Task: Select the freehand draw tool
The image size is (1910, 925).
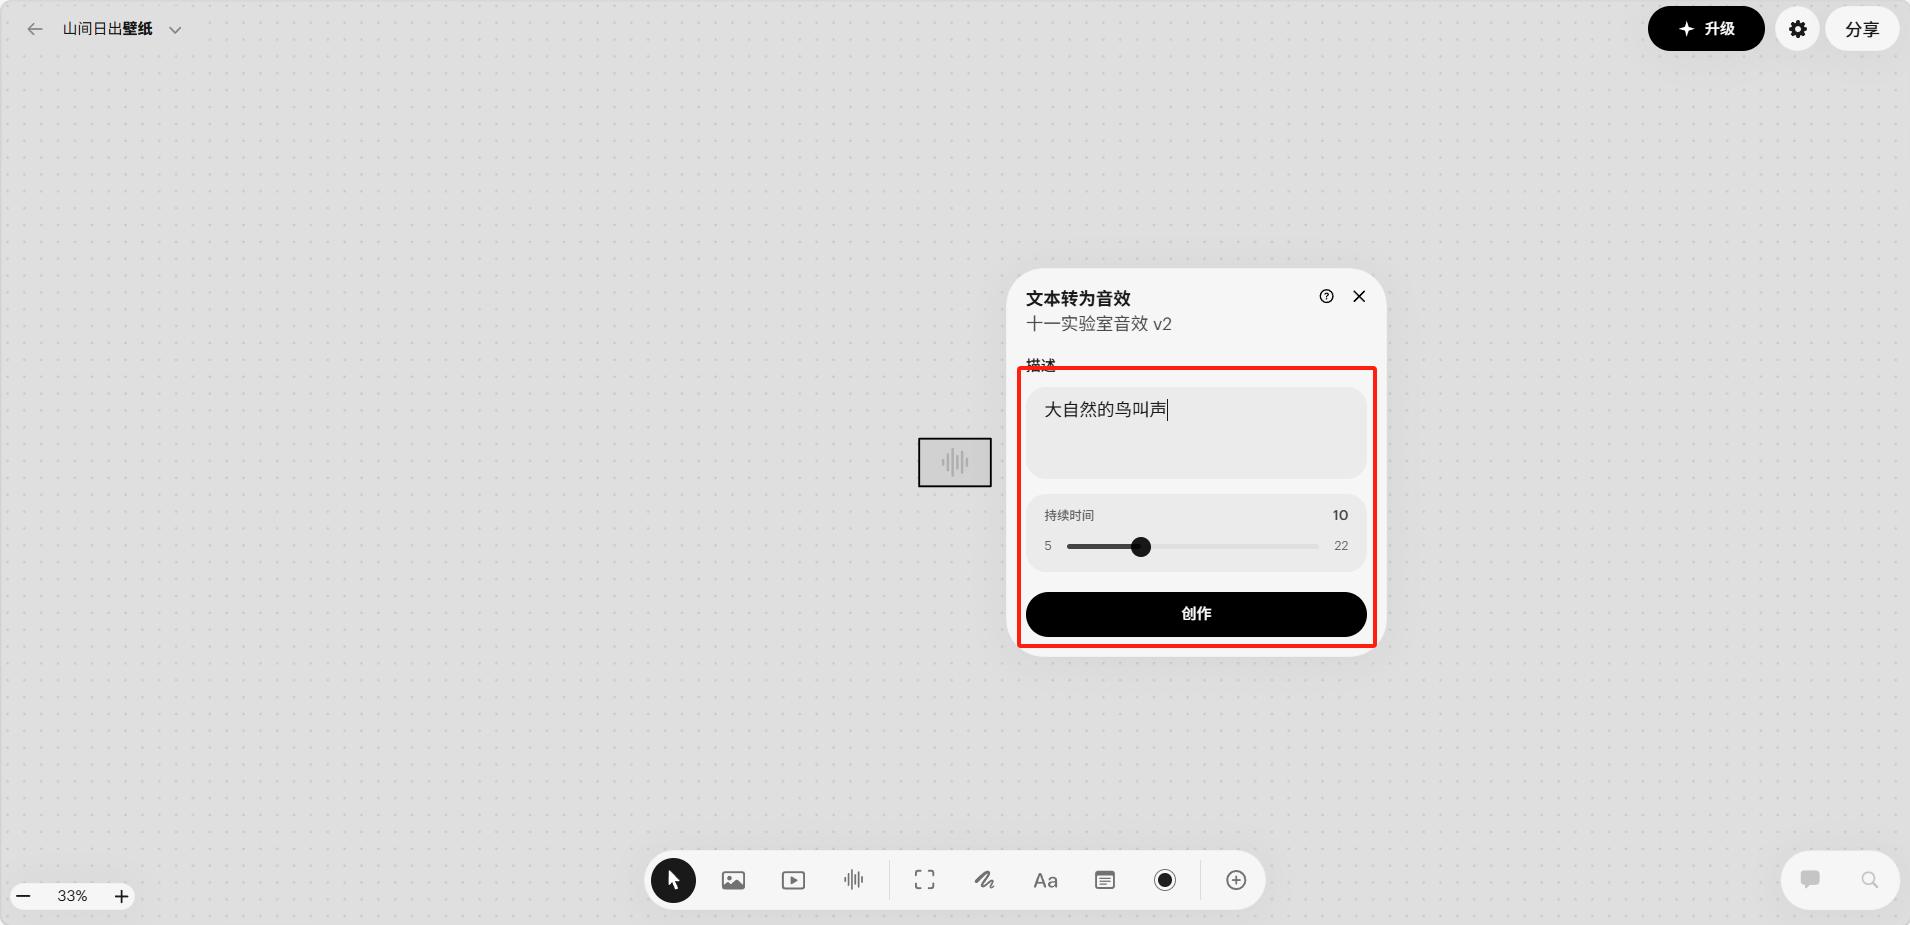Action: tap(985, 880)
